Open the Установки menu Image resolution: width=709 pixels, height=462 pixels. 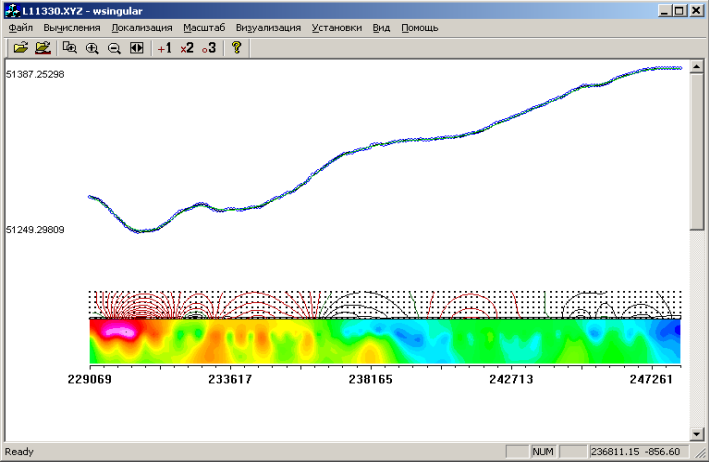(x=336, y=27)
